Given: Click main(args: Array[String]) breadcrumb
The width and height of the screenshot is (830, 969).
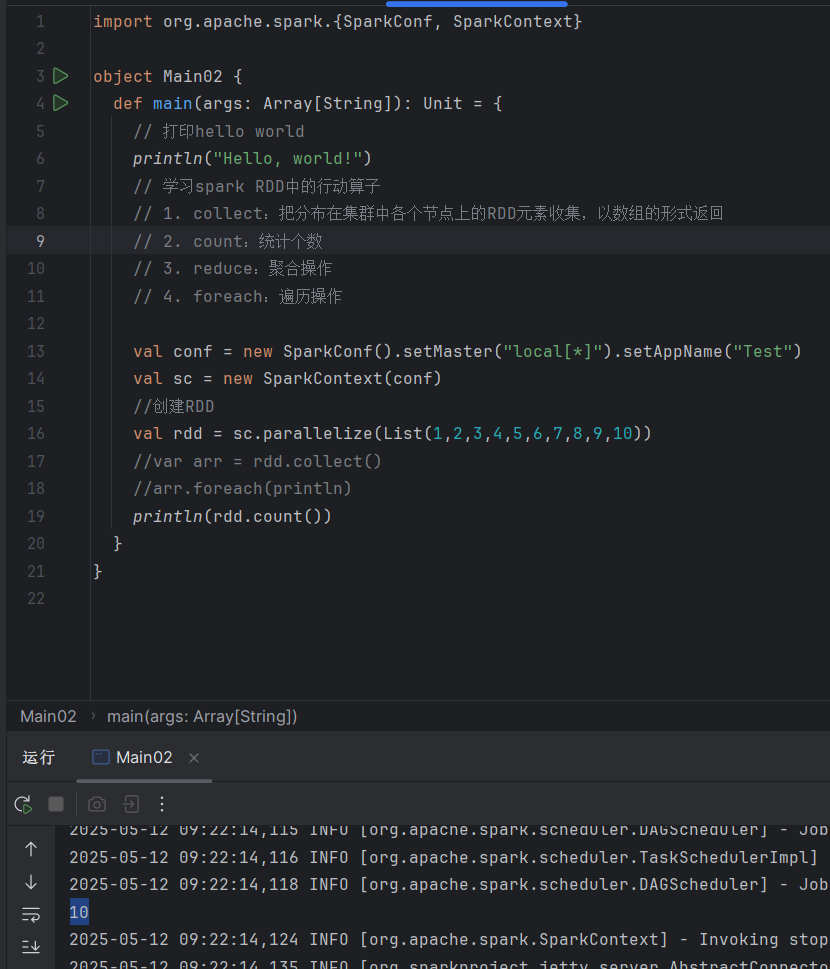Looking at the screenshot, I should [x=202, y=716].
